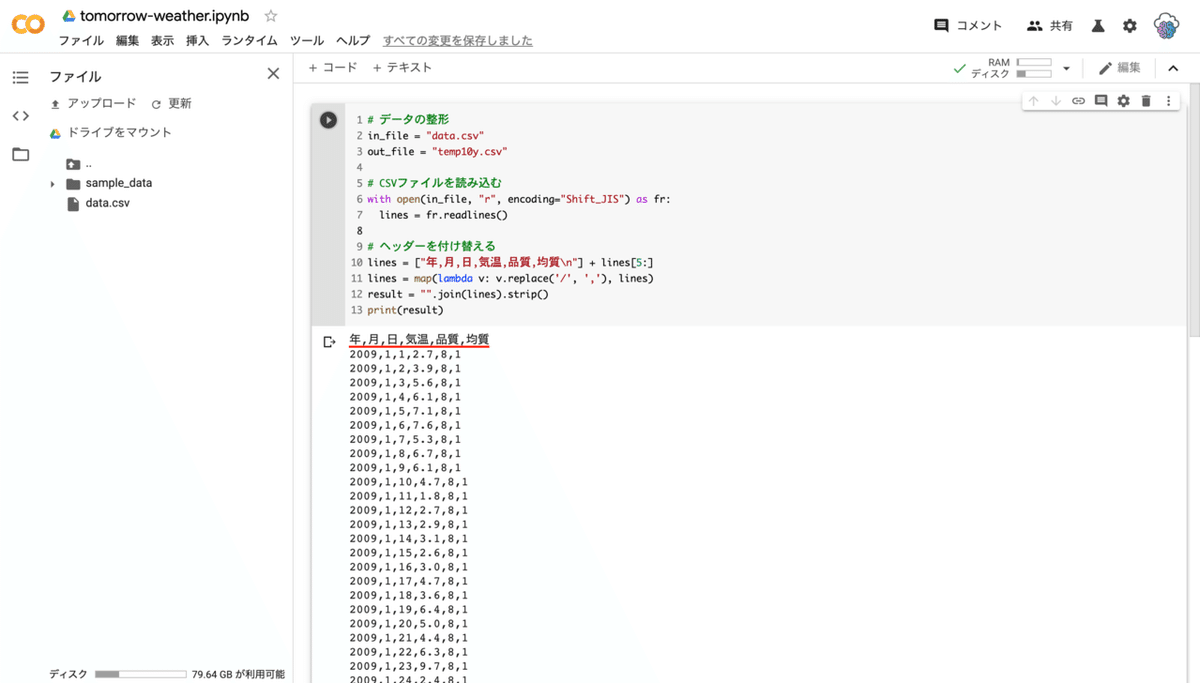Copy link to cell icon

(x=1078, y=101)
